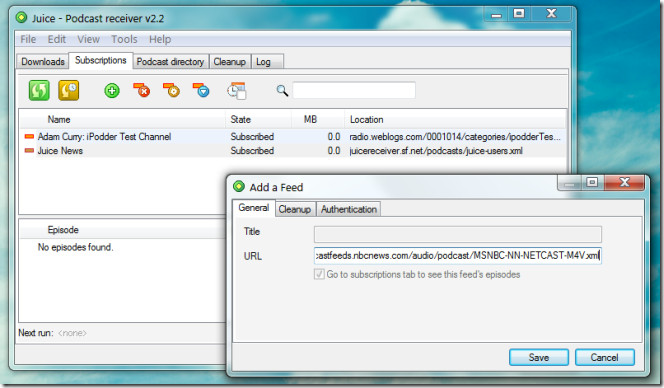The image size is (664, 388).
Task: Select the Subscriptions tab
Action: [x=101, y=61]
